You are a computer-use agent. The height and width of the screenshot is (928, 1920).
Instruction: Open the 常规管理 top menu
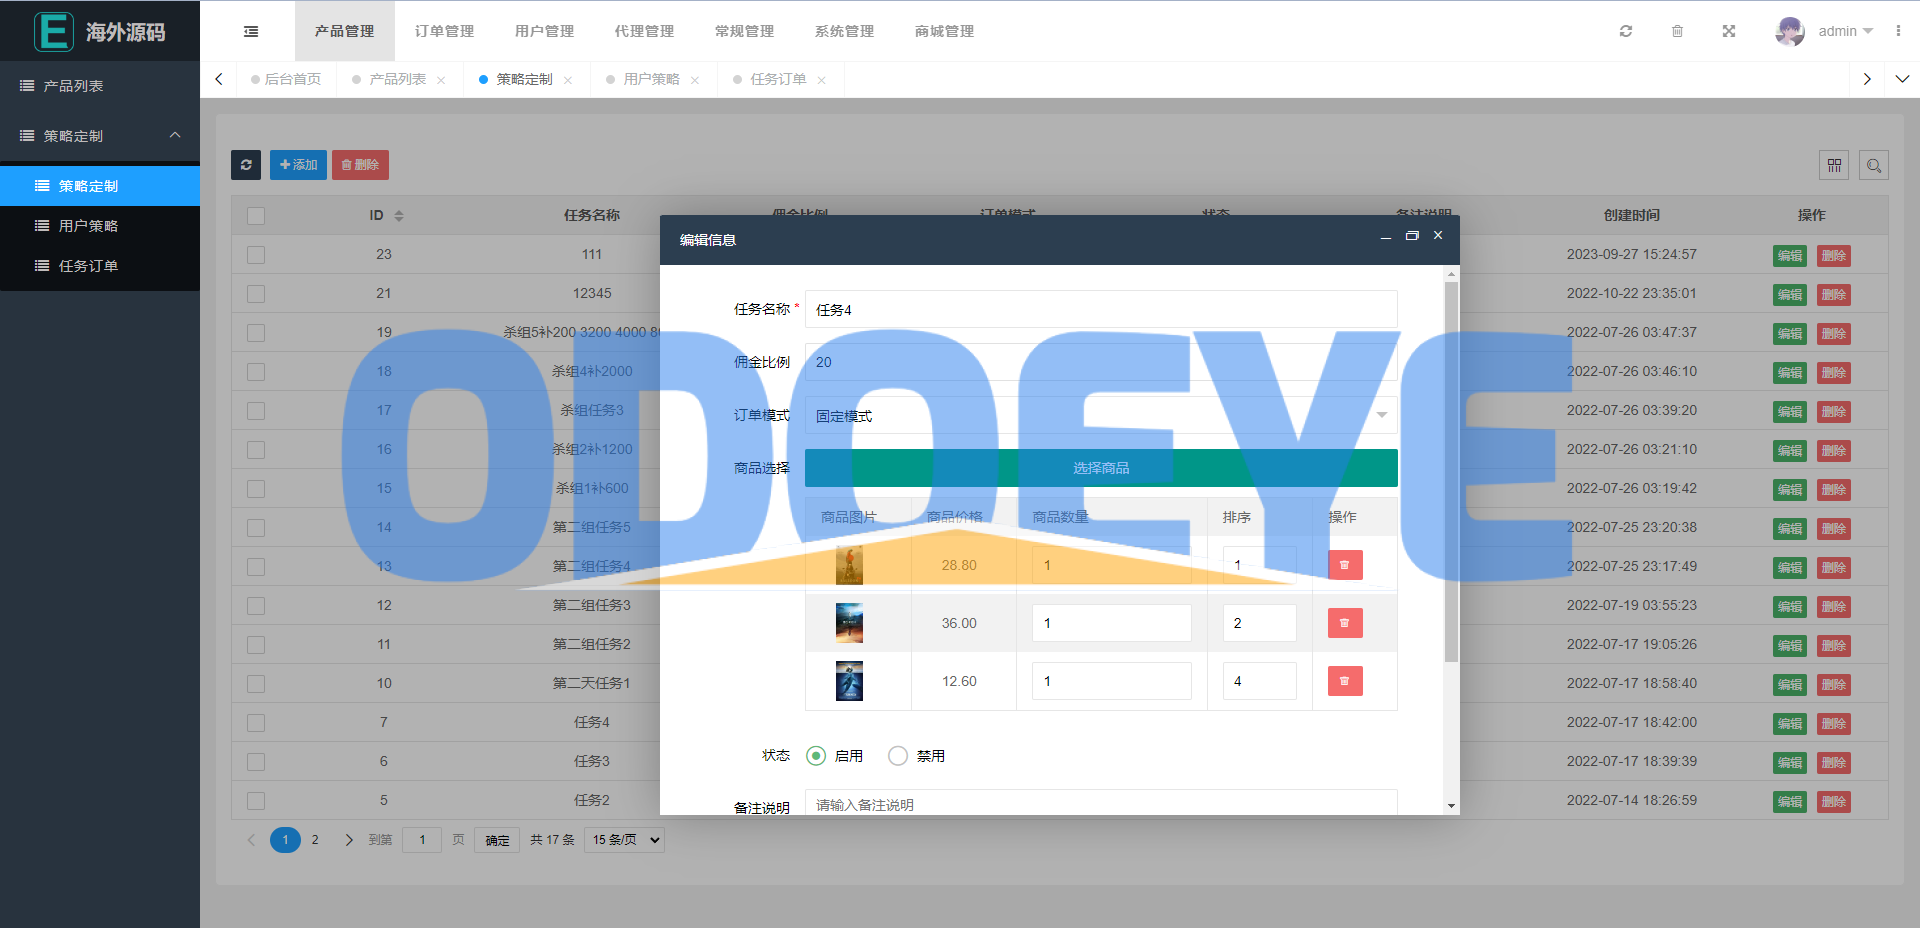pyautogui.click(x=745, y=31)
